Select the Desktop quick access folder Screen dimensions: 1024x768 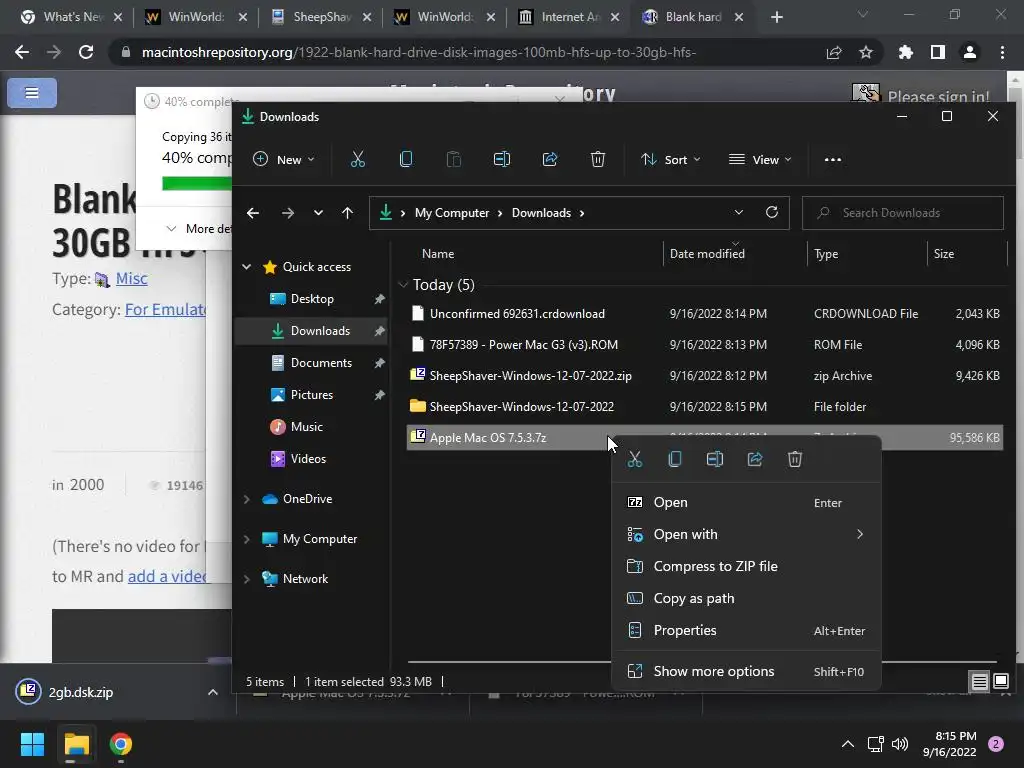coord(312,299)
